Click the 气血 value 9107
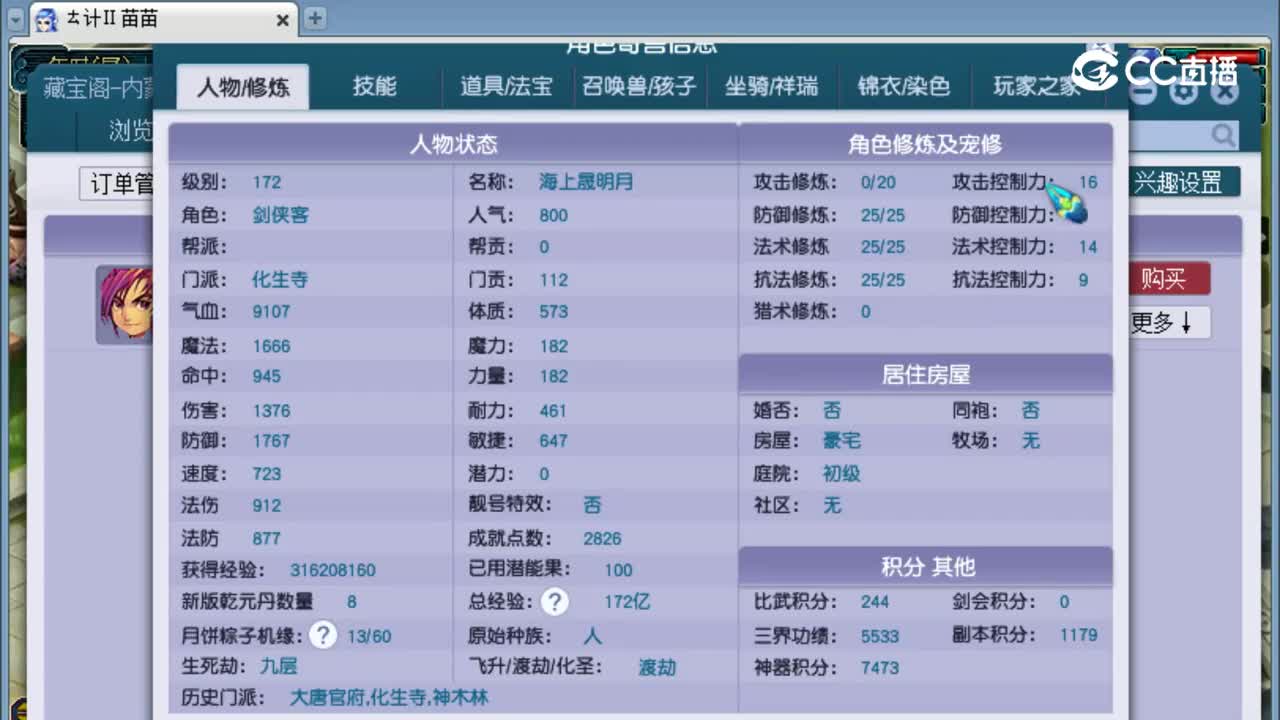Viewport: 1280px width, 720px height. pyautogui.click(x=271, y=311)
